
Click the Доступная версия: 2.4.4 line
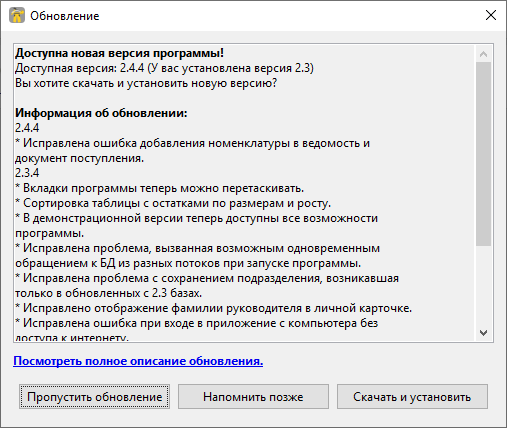[164, 68]
